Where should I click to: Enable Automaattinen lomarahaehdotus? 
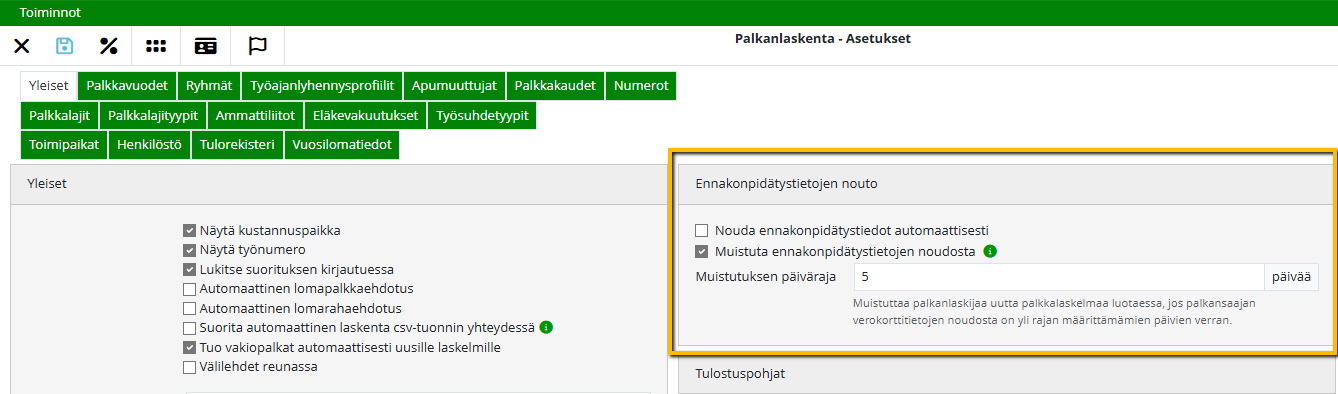(190, 309)
